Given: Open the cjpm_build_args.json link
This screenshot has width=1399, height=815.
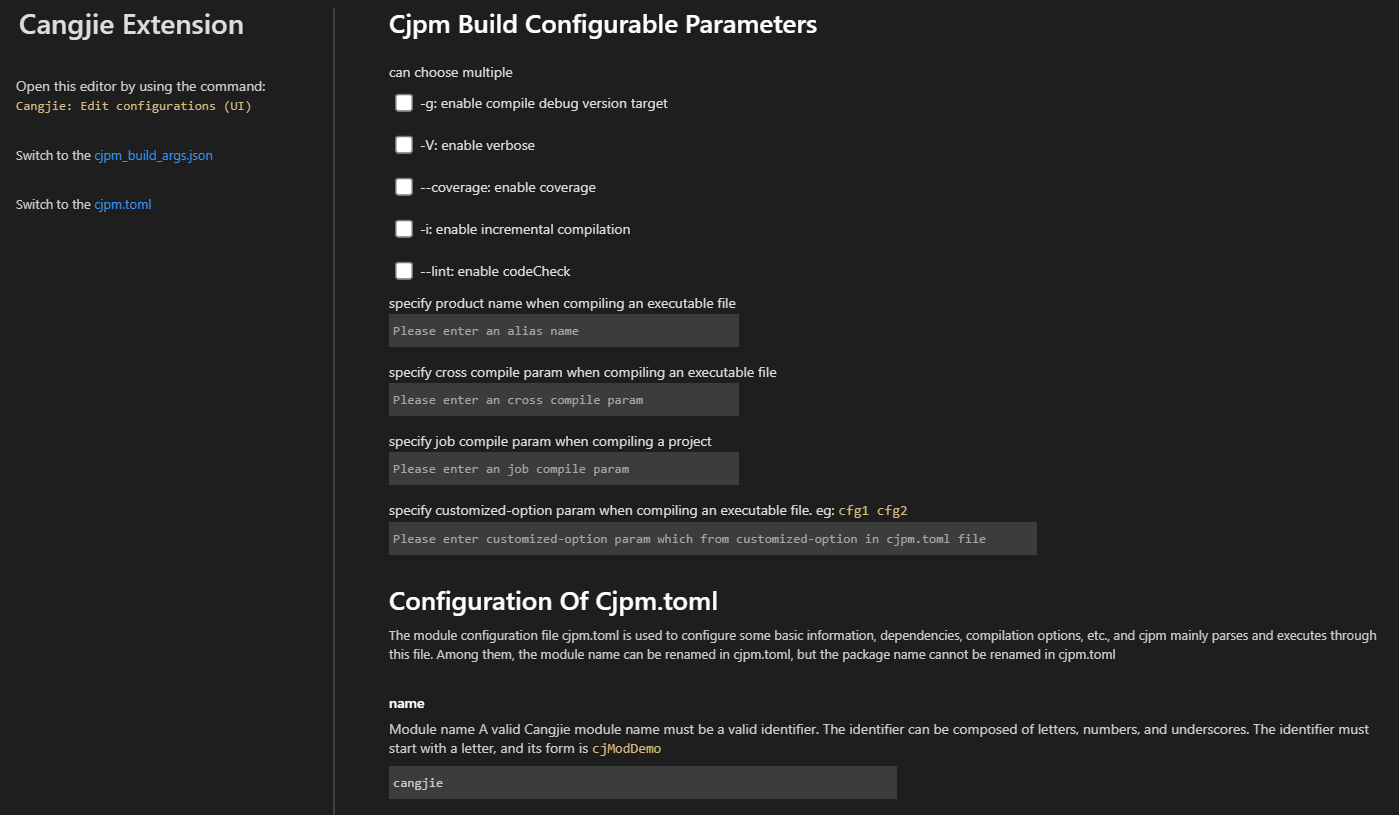Looking at the screenshot, I should click(x=153, y=155).
